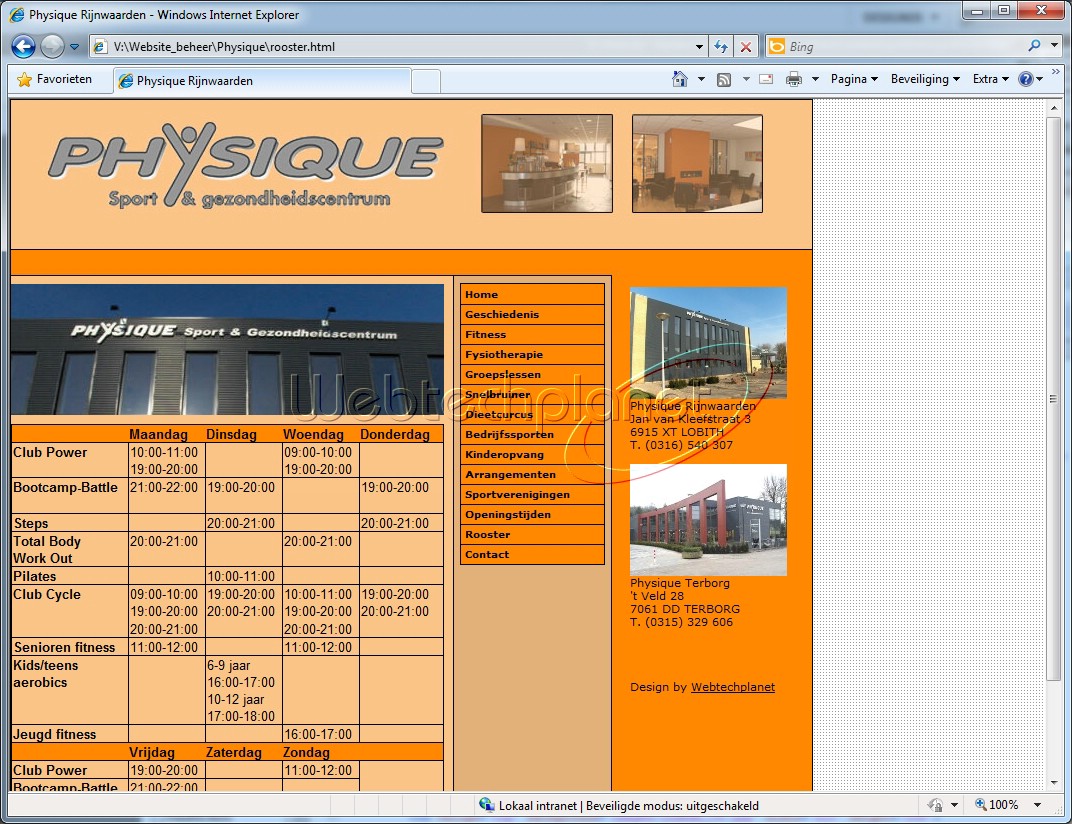Open a new blank tab
The height and width of the screenshot is (824, 1072).
coord(426,81)
